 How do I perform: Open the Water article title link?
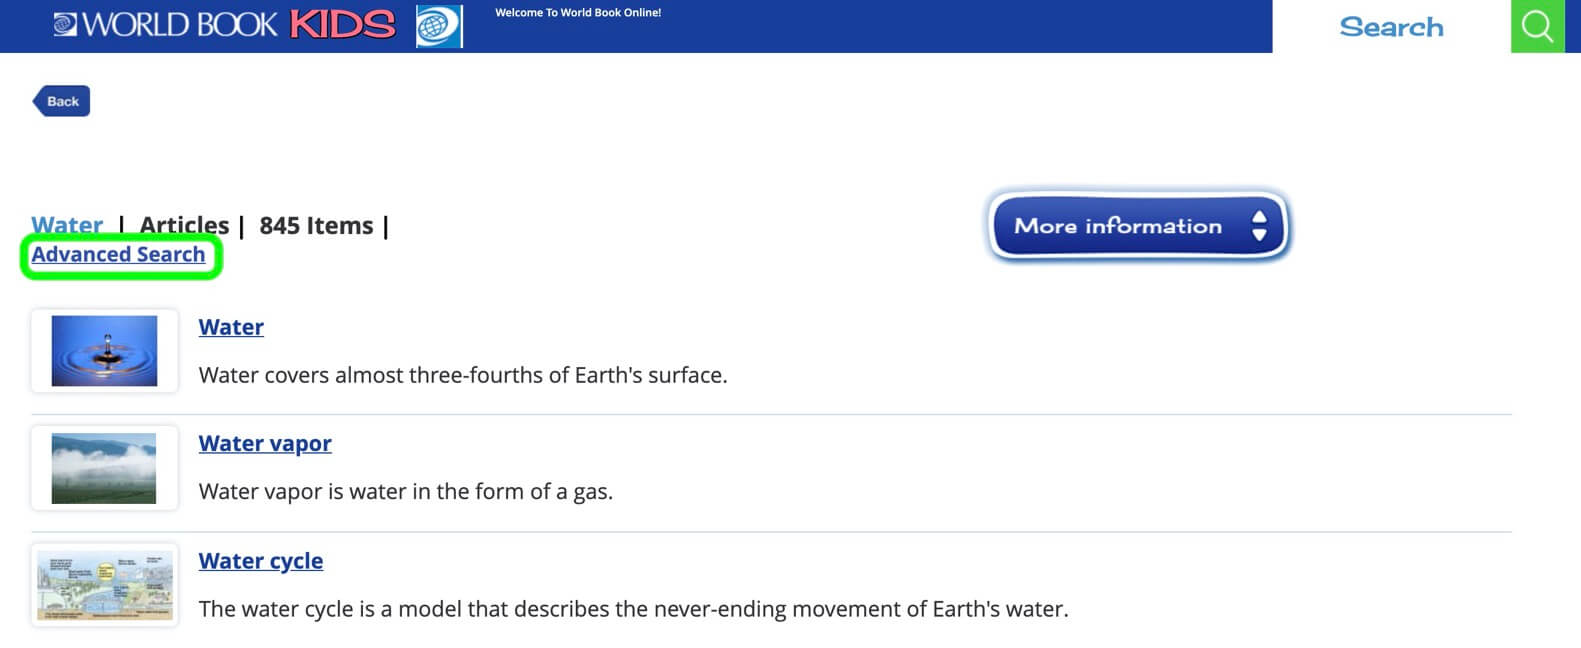[x=231, y=327]
